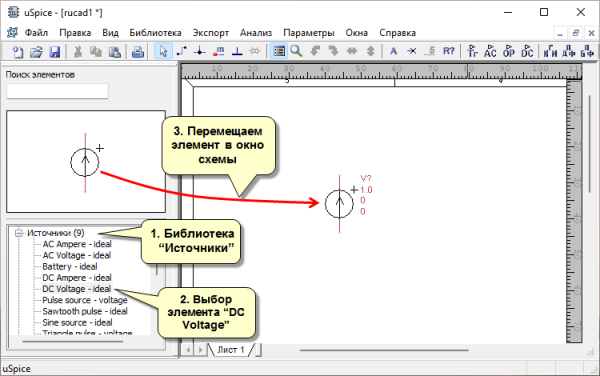Close the inner rucad1 document window
600x376 pixels.
(591, 33)
